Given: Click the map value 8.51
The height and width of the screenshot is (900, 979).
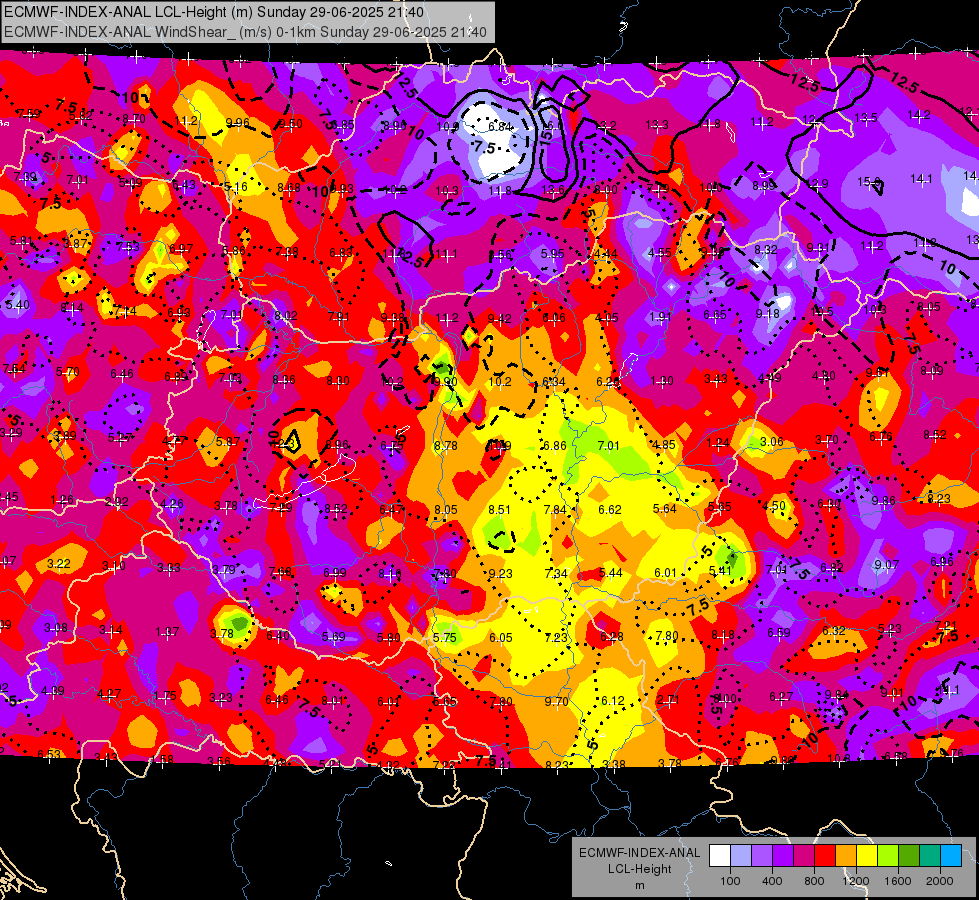Looking at the screenshot, I should [x=499, y=510].
